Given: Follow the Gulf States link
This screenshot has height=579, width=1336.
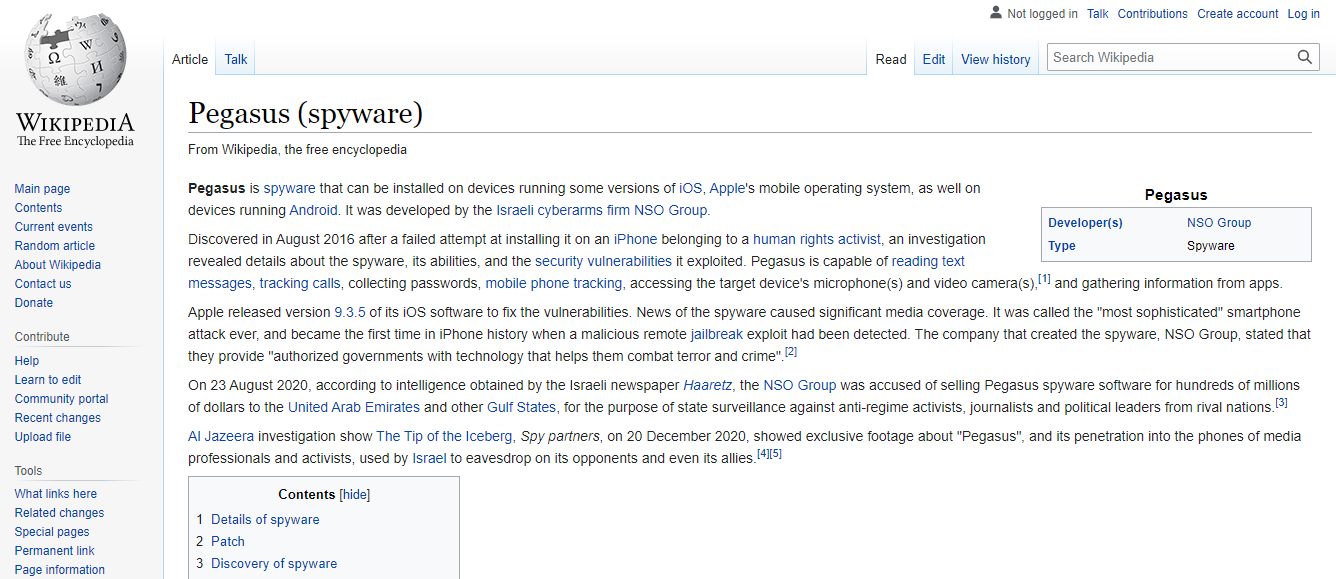Looking at the screenshot, I should (522, 407).
